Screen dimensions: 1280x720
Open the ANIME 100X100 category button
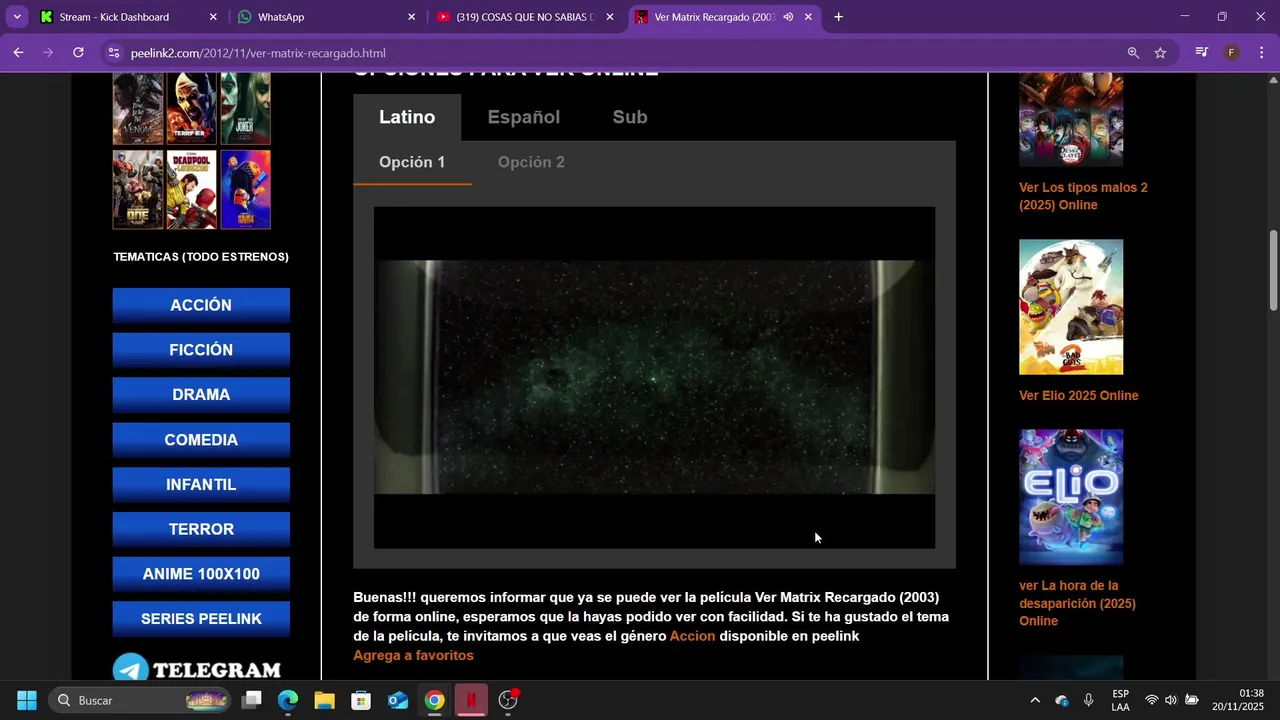coord(201,574)
